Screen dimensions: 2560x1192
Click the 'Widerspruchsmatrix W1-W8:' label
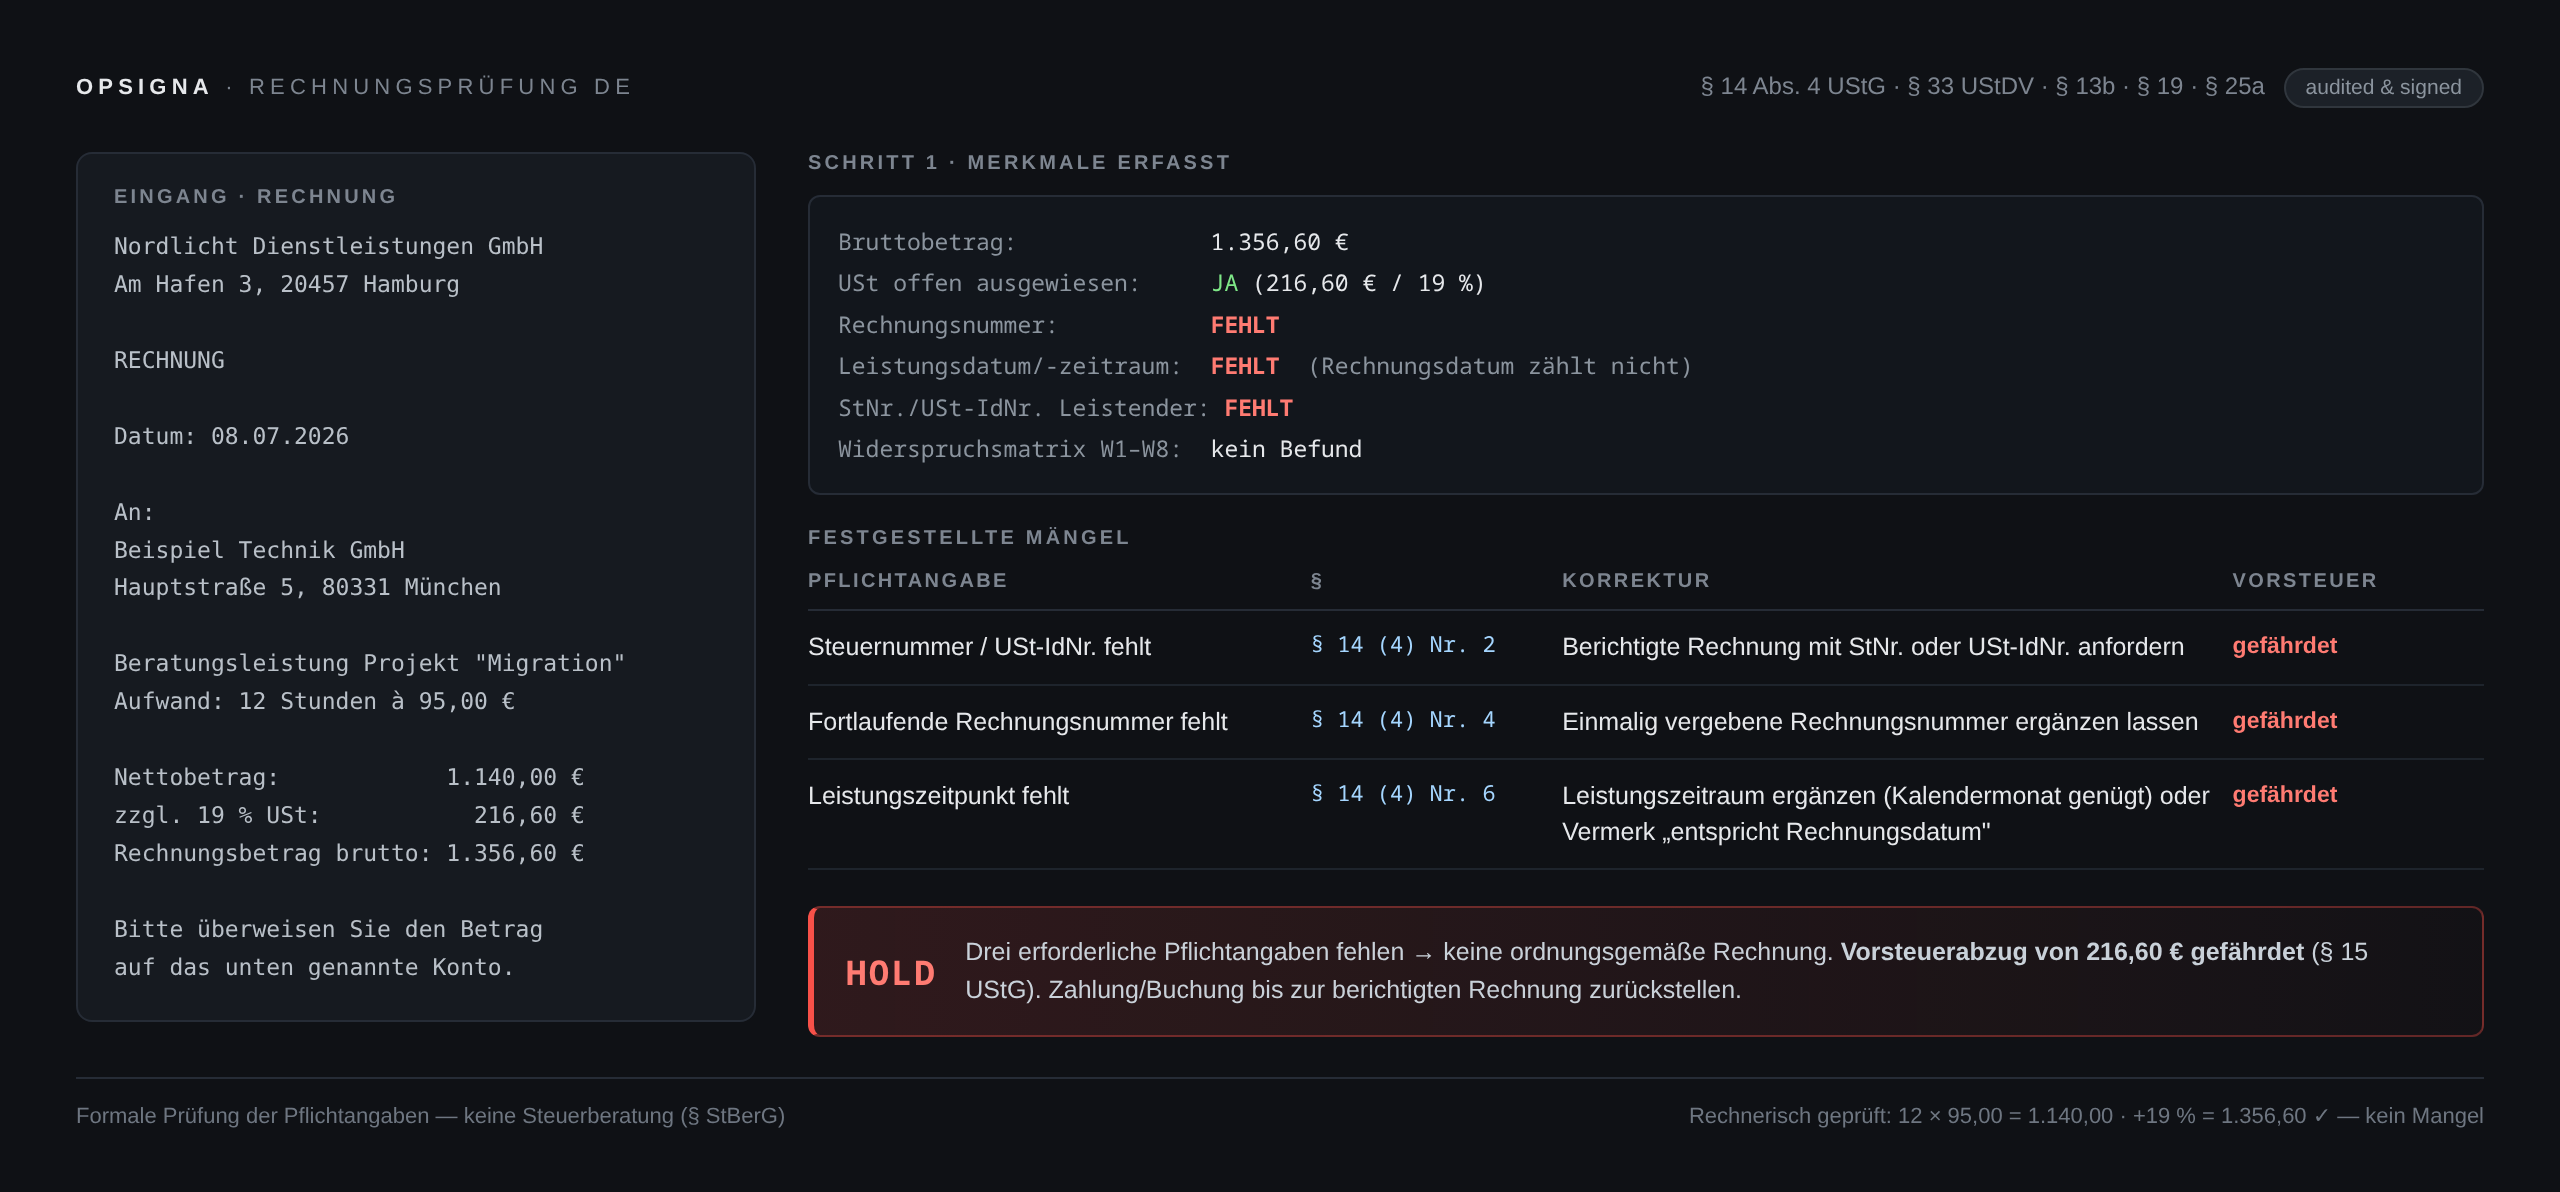pyautogui.click(x=1009, y=449)
